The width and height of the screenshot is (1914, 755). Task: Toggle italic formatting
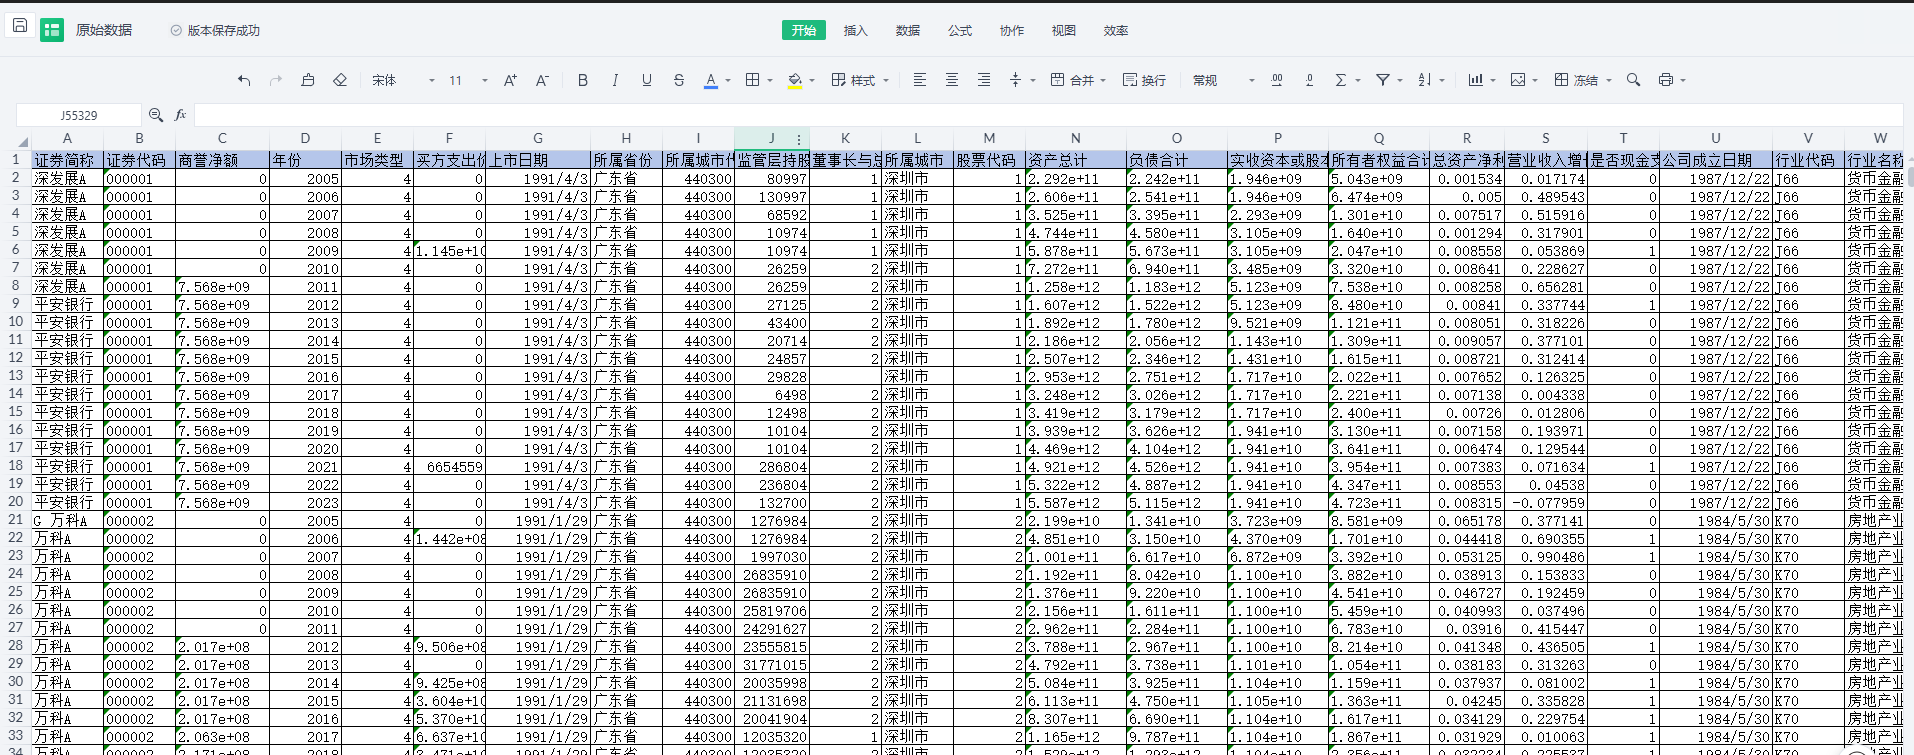pos(615,80)
